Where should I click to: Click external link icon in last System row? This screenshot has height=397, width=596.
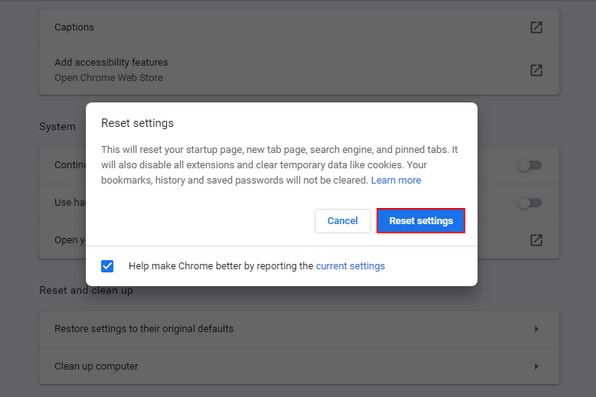[x=536, y=240]
